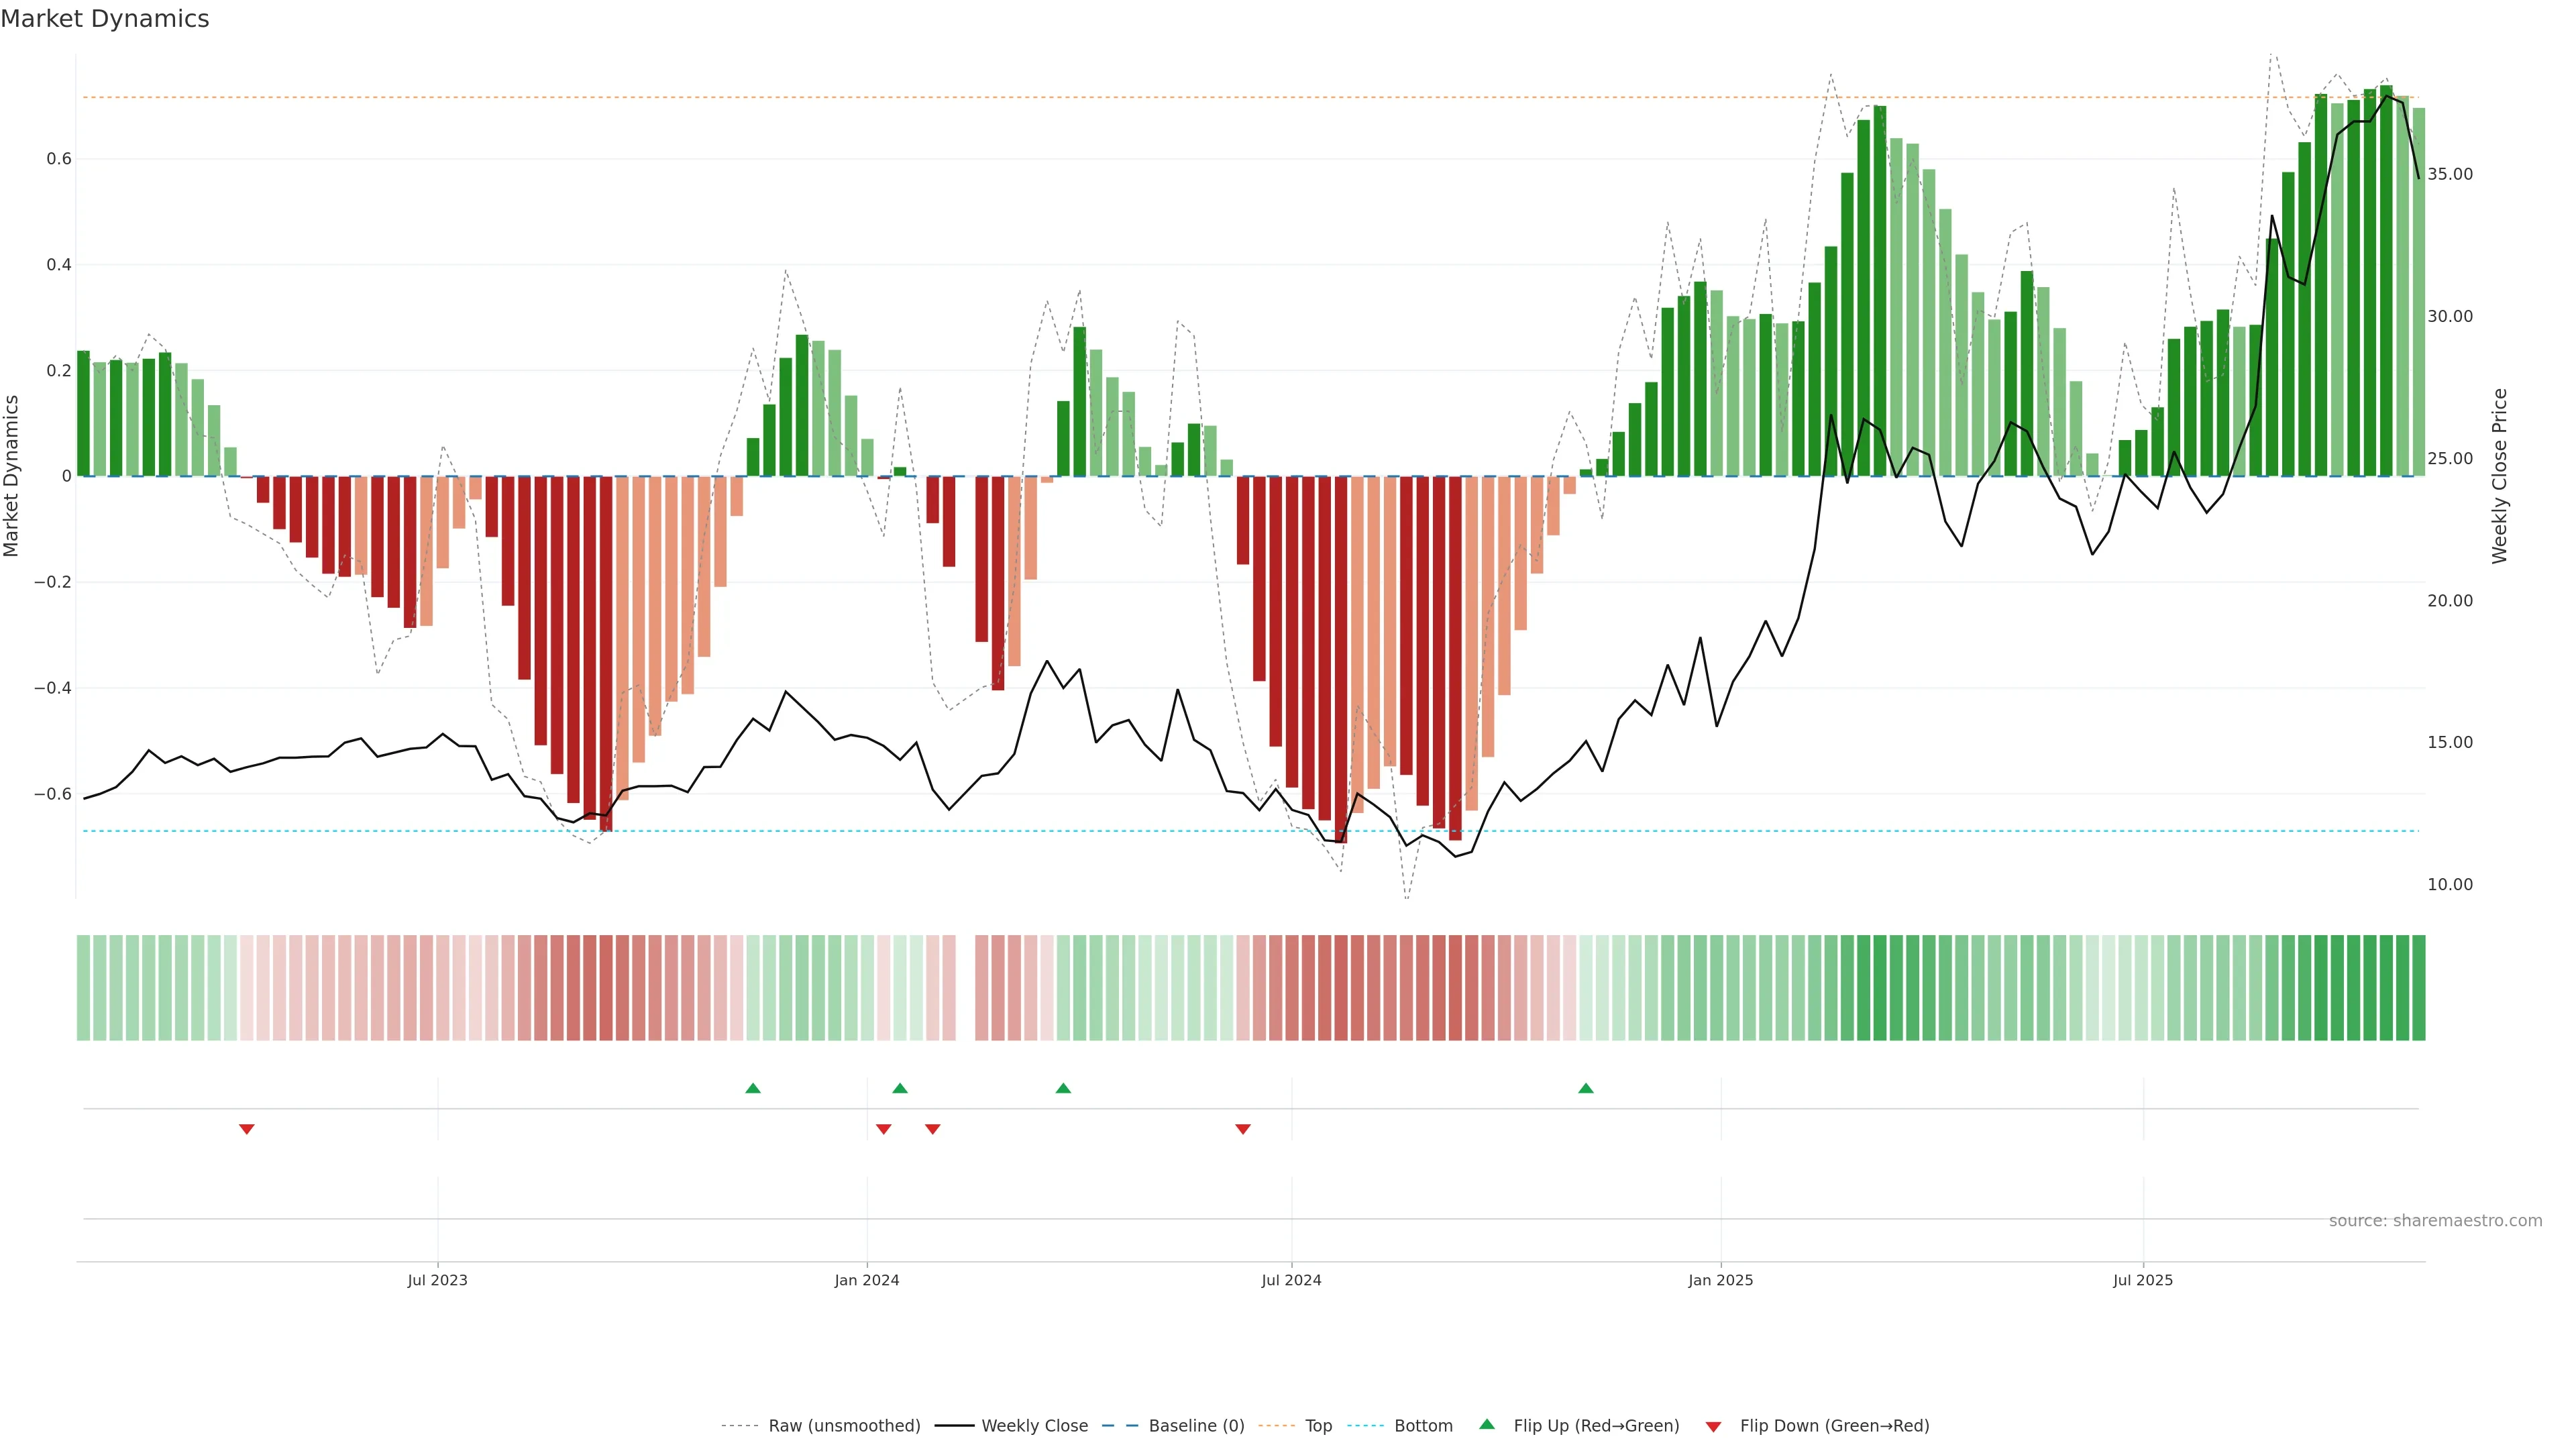Click the last green Flip Up triangle marker
This screenshot has width=2576, height=1449.
click(x=1585, y=1088)
